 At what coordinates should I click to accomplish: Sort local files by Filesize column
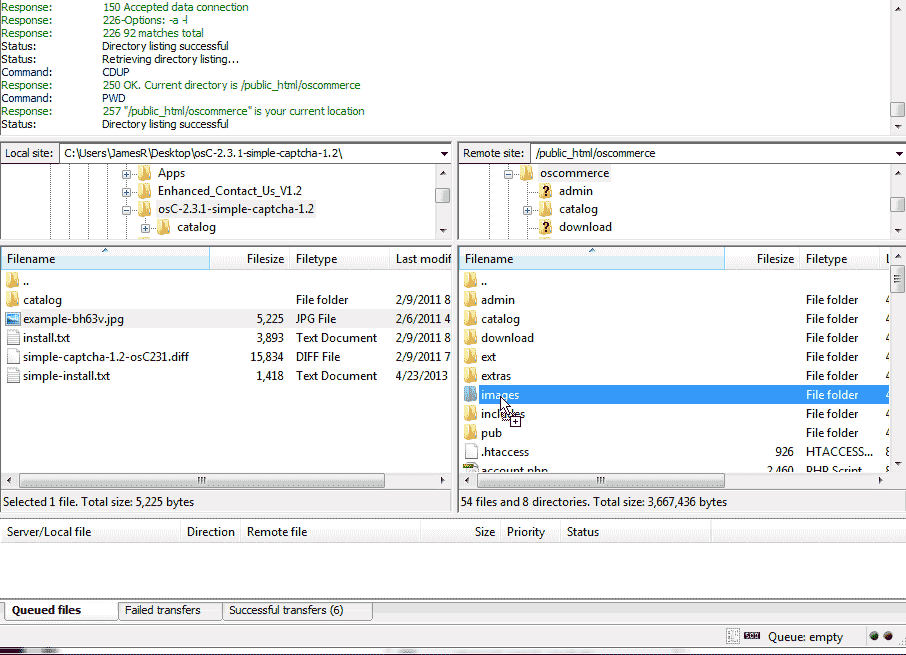(250, 259)
